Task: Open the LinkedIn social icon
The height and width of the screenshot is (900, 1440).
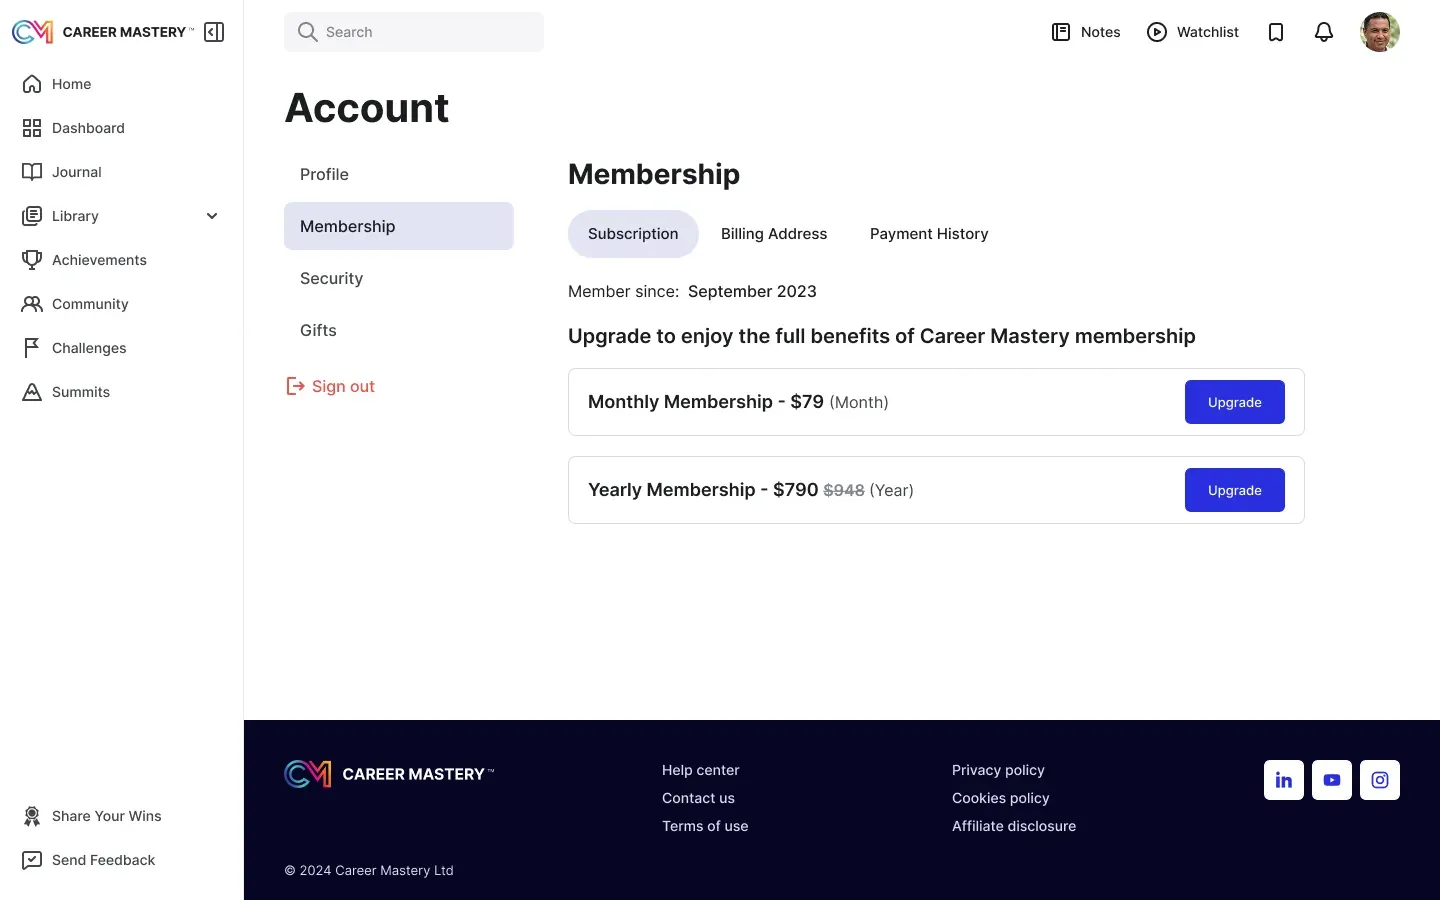Action: click(x=1284, y=780)
